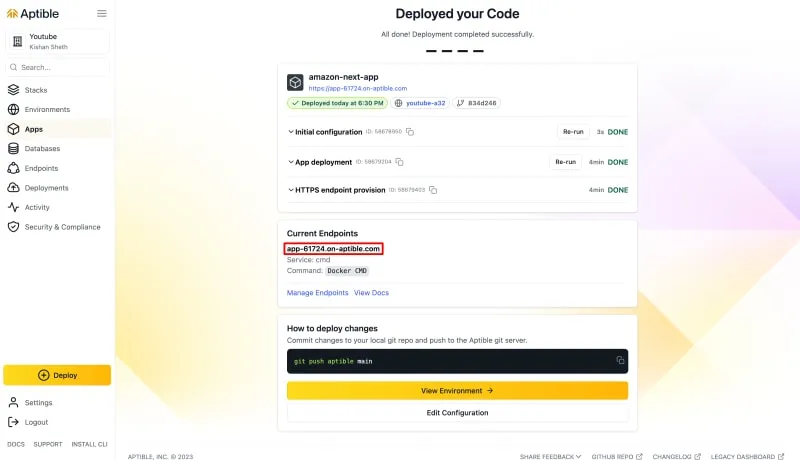
Task: Click the Edit Configuration button
Action: [x=457, y=412]
